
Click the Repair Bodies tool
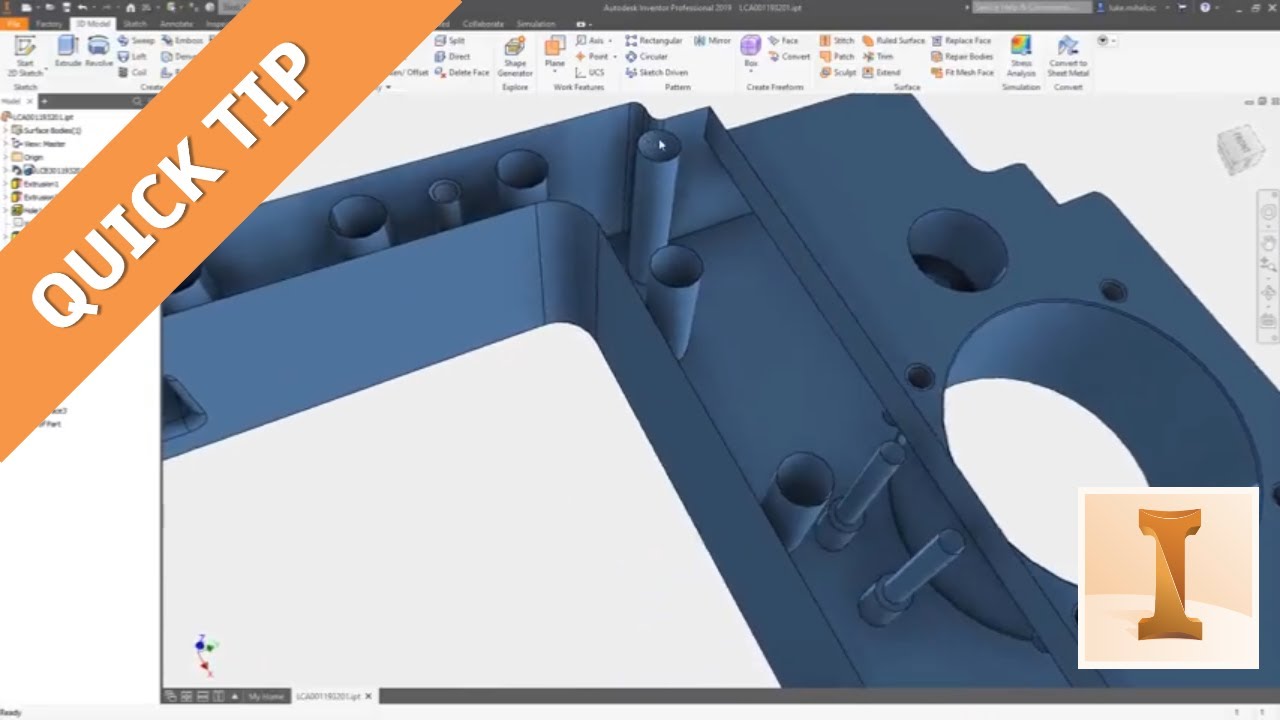962,57
